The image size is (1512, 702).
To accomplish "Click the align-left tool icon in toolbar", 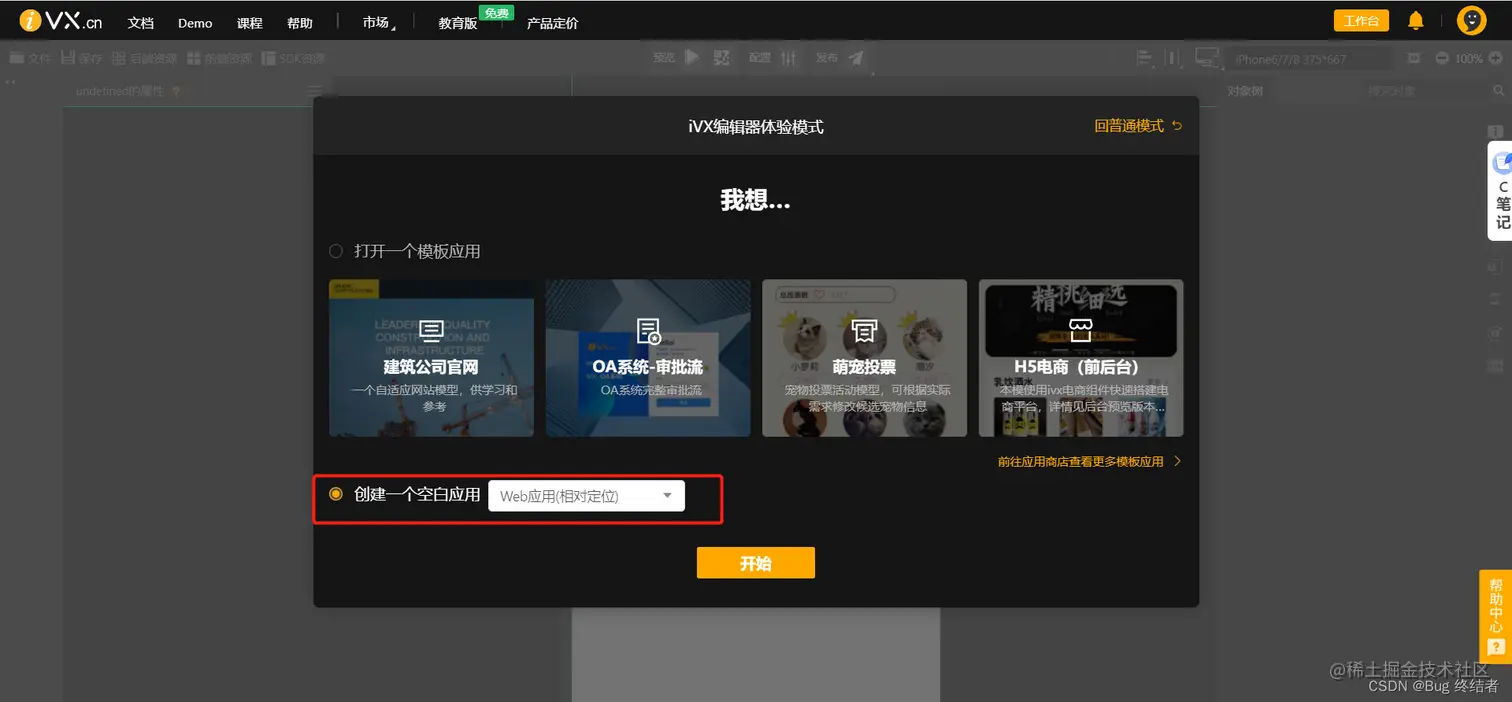I will pos(1145,58).
